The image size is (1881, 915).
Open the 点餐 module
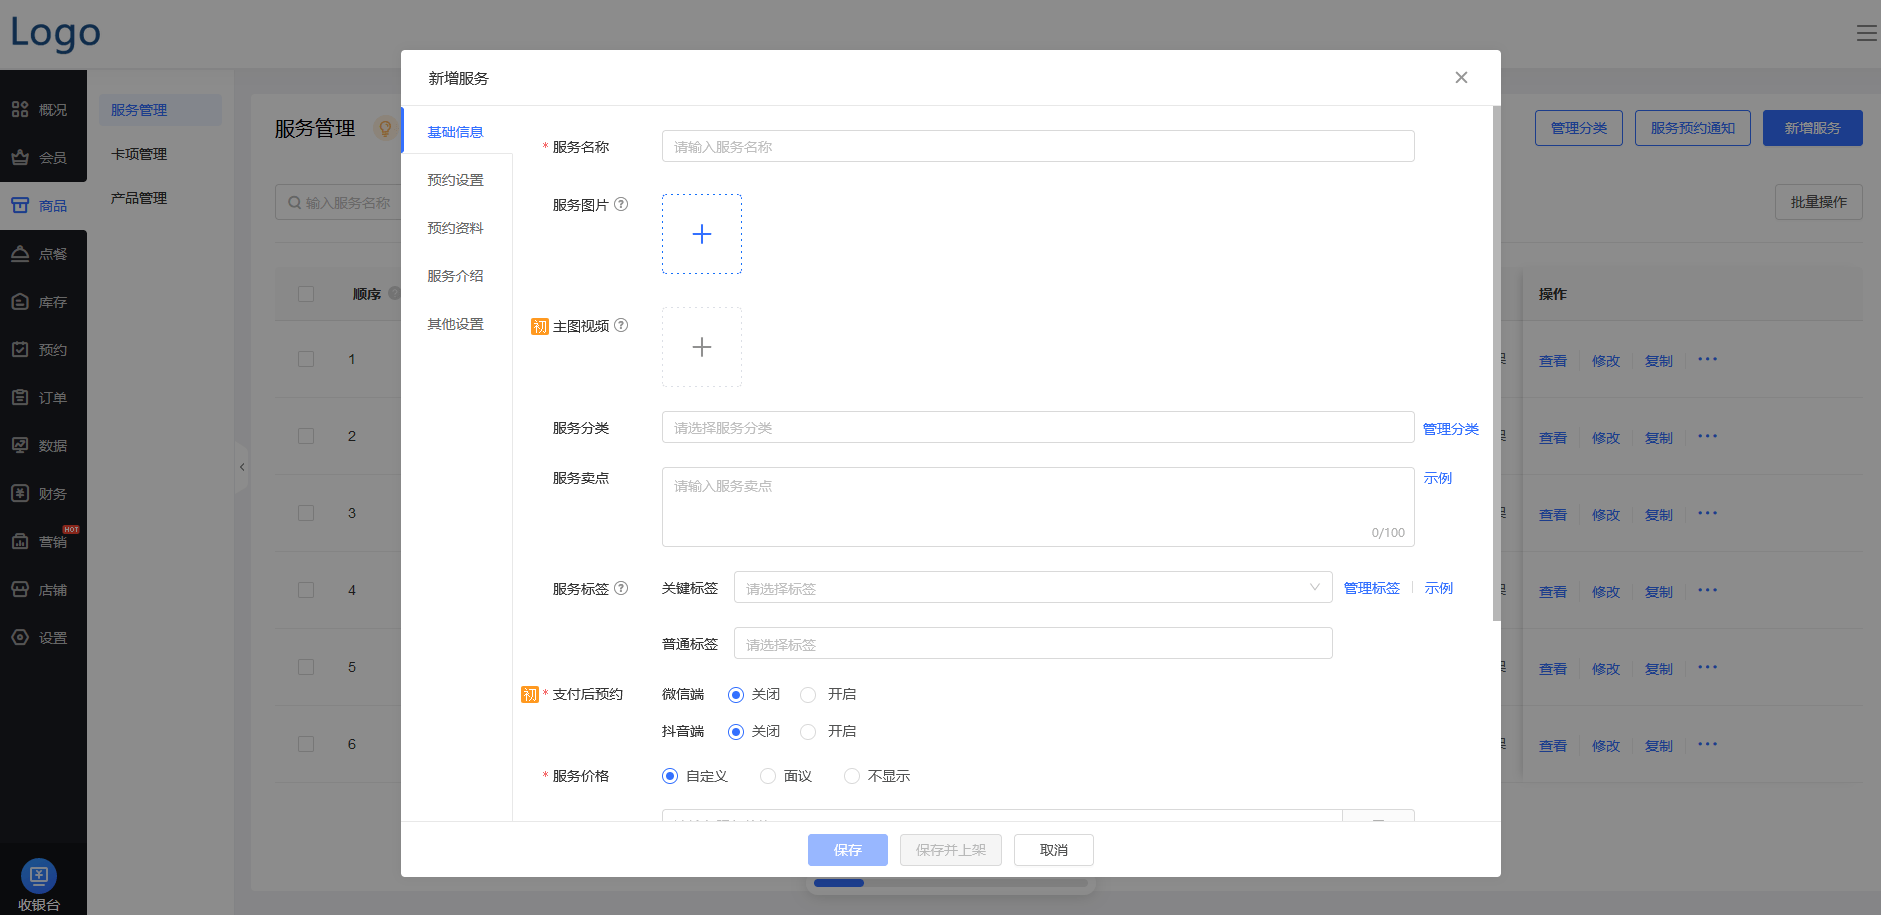click(43, 253)
